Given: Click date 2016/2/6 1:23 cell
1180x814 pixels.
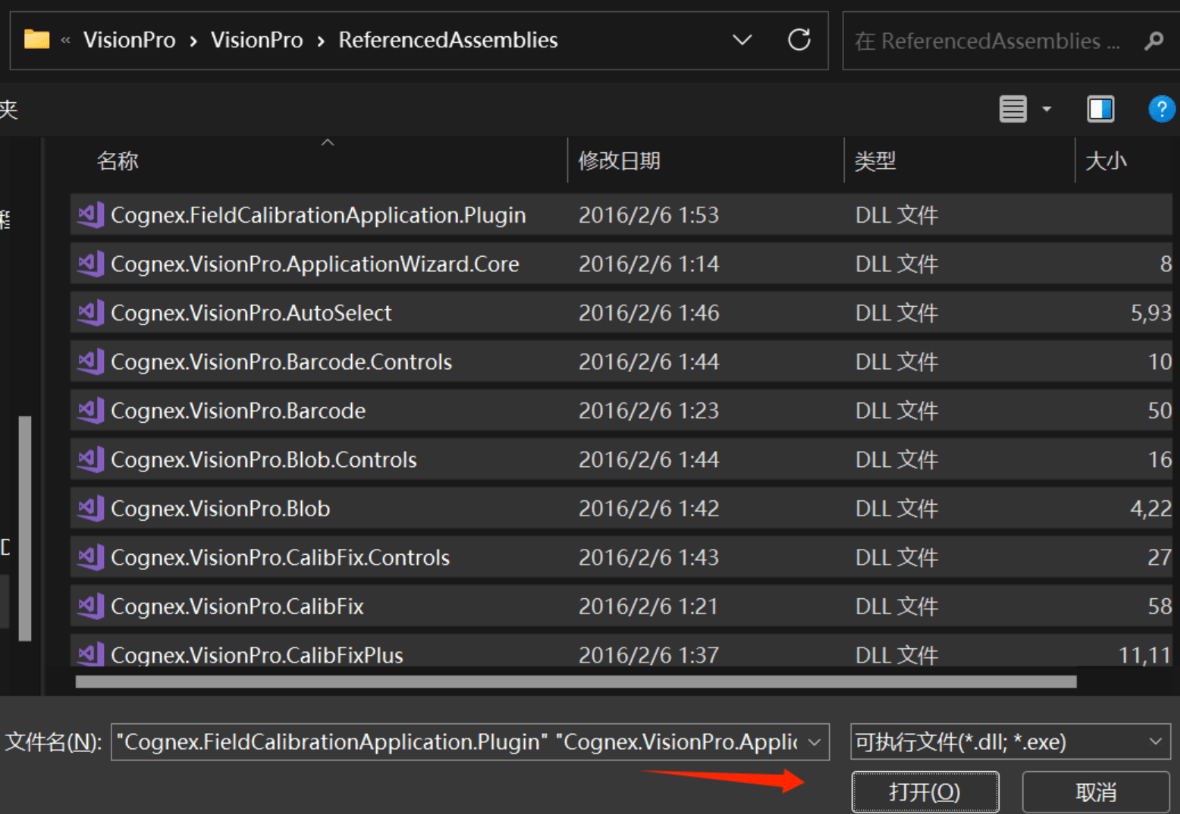Looking at the screenshot, I should [x=649, y=411].
